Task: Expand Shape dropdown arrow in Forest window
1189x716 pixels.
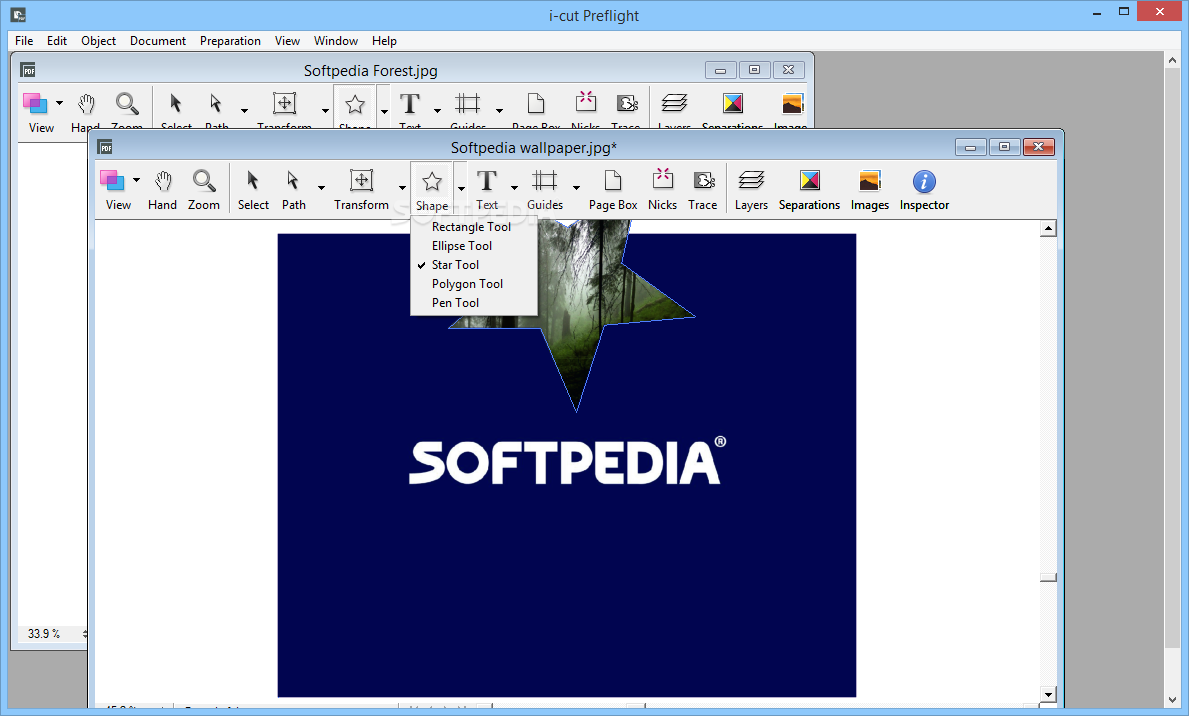Action: (384, 111)
